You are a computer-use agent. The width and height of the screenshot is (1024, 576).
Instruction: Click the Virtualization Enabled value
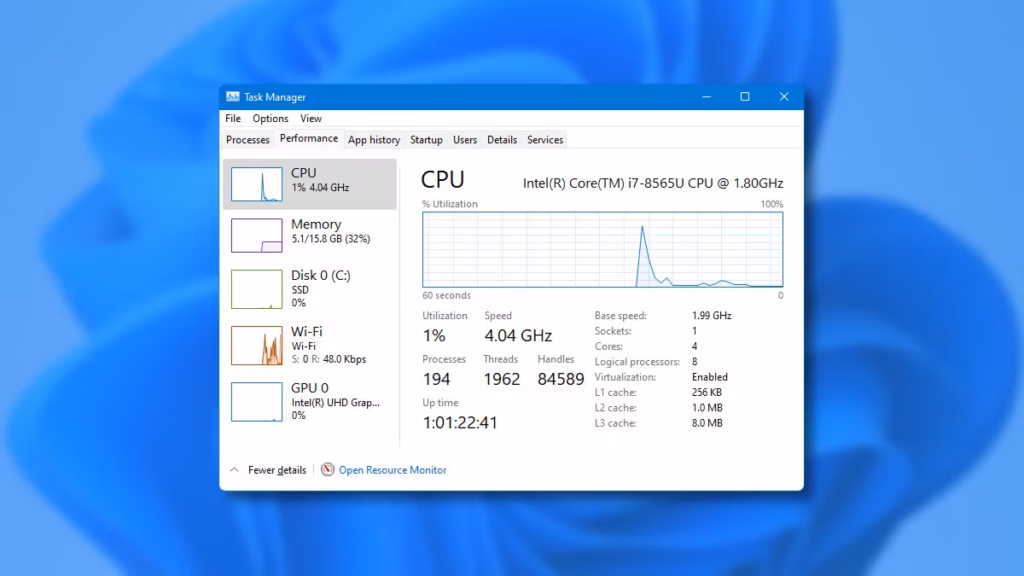pos(709,377)
